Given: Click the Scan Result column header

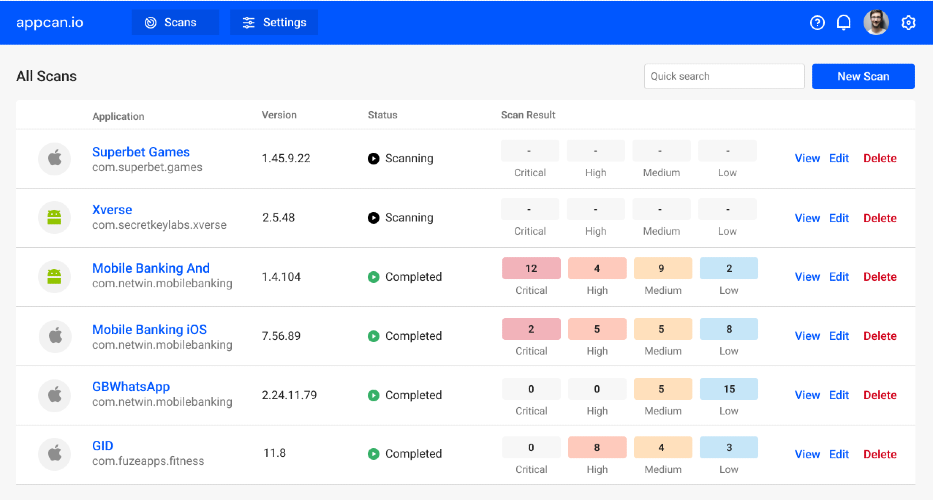Looking at the screenshot, I should (528, 115).
